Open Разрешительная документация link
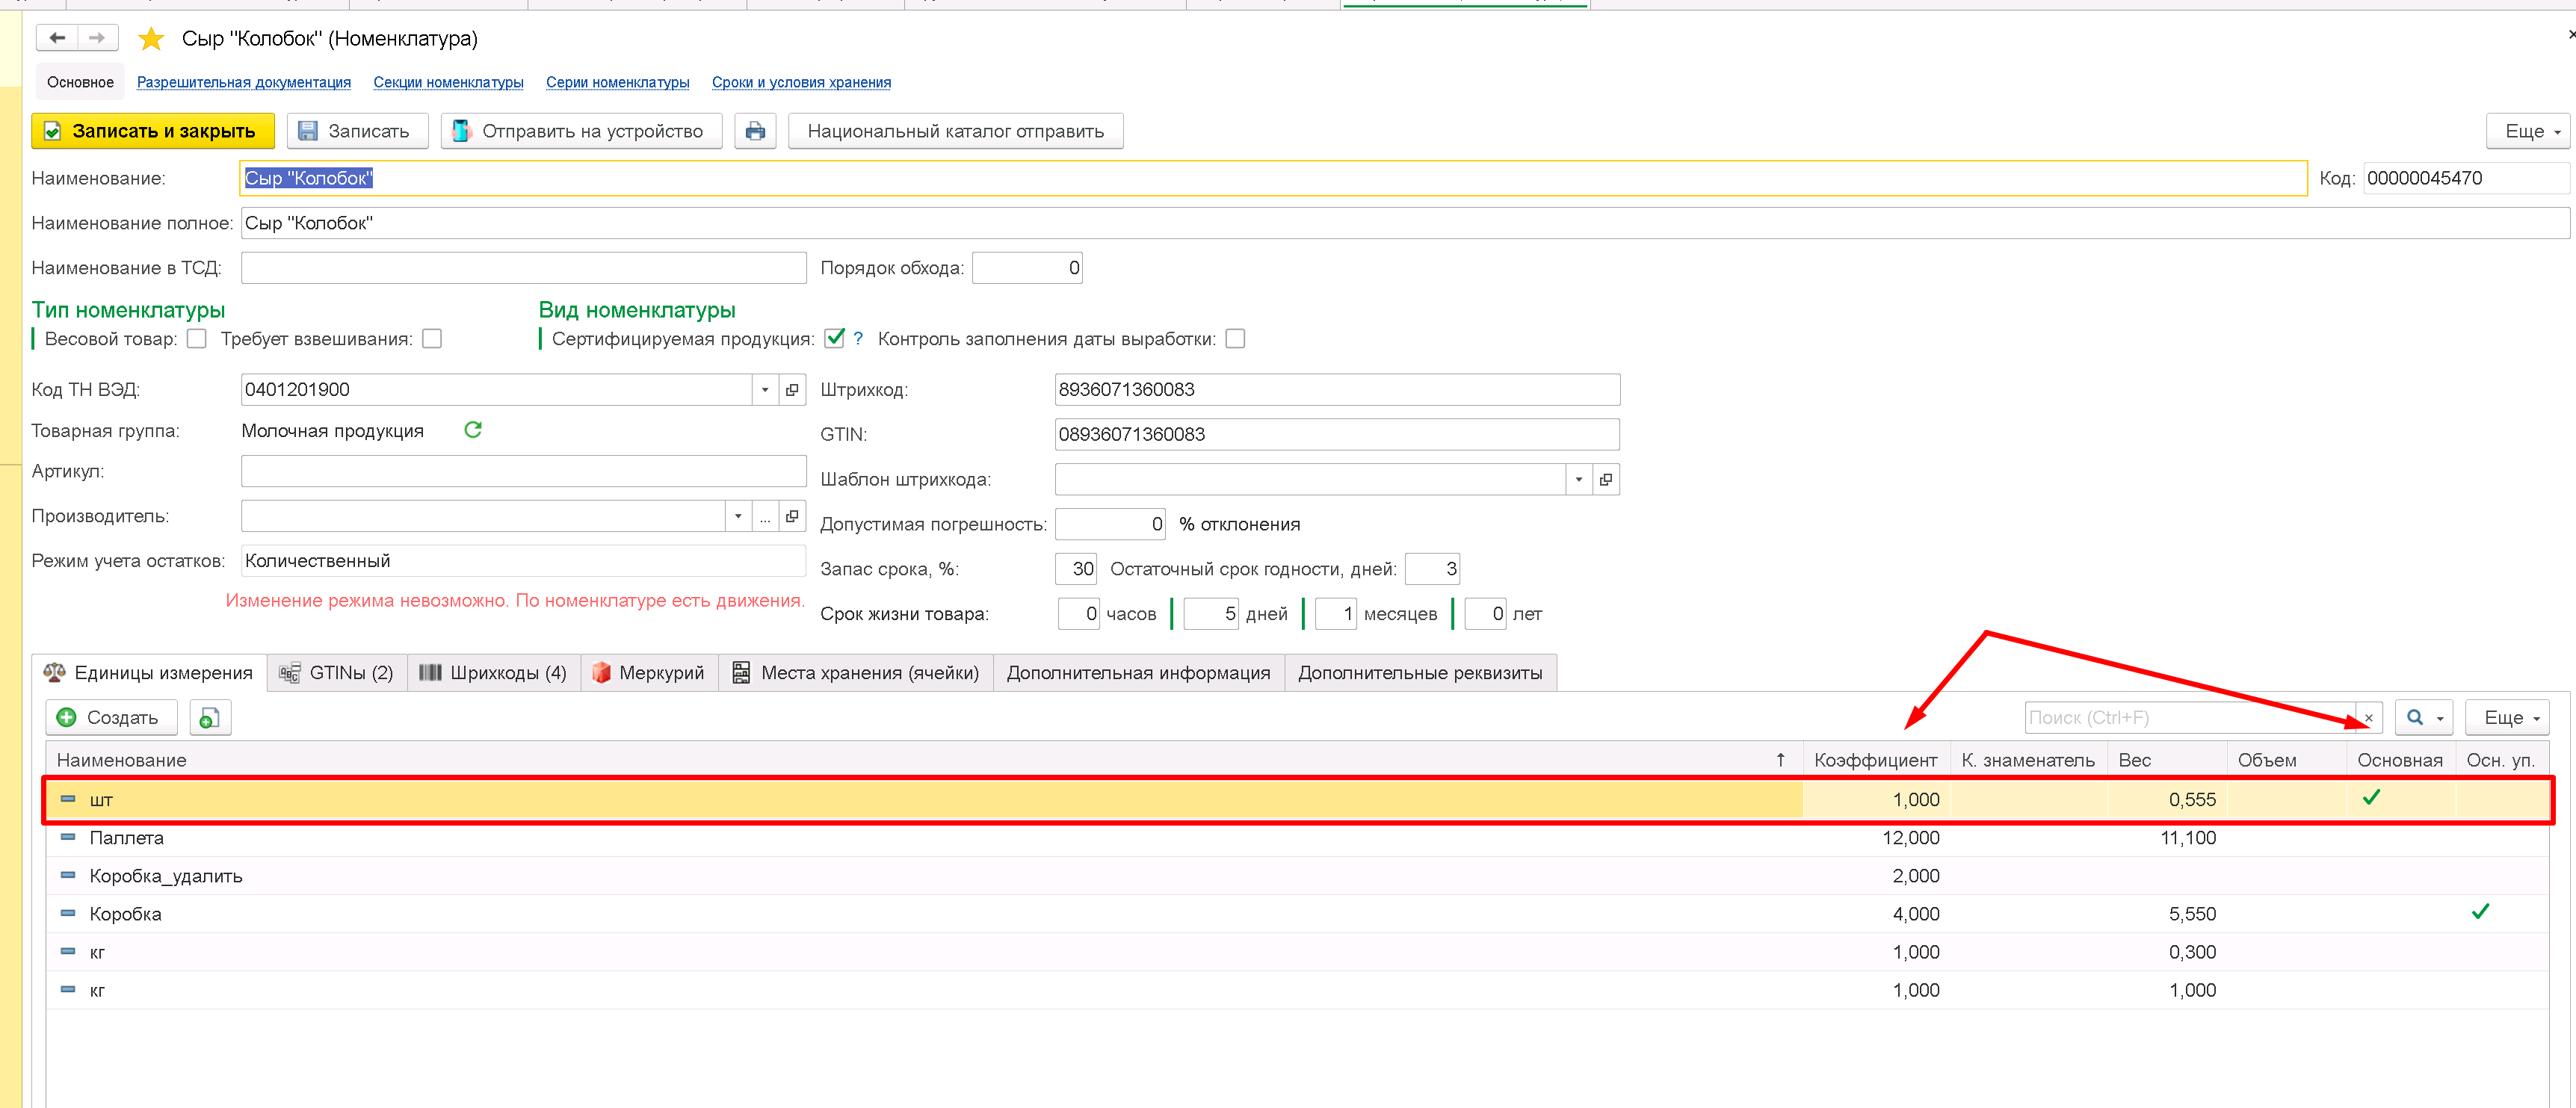This screenshot has height=1108, width=2576. pos(244,82)
